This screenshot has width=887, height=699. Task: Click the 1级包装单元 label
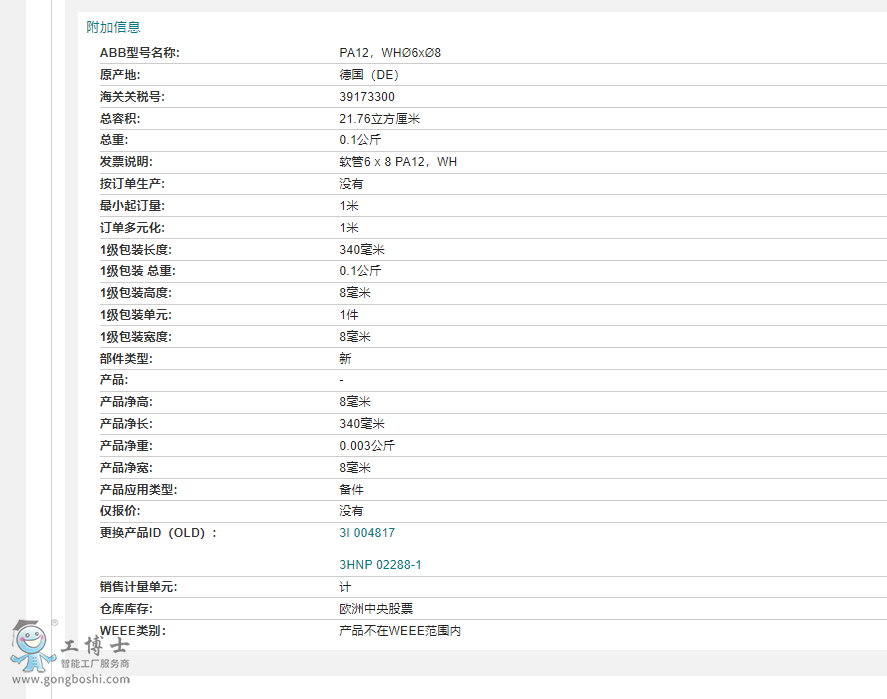click(x=136, y=315)
